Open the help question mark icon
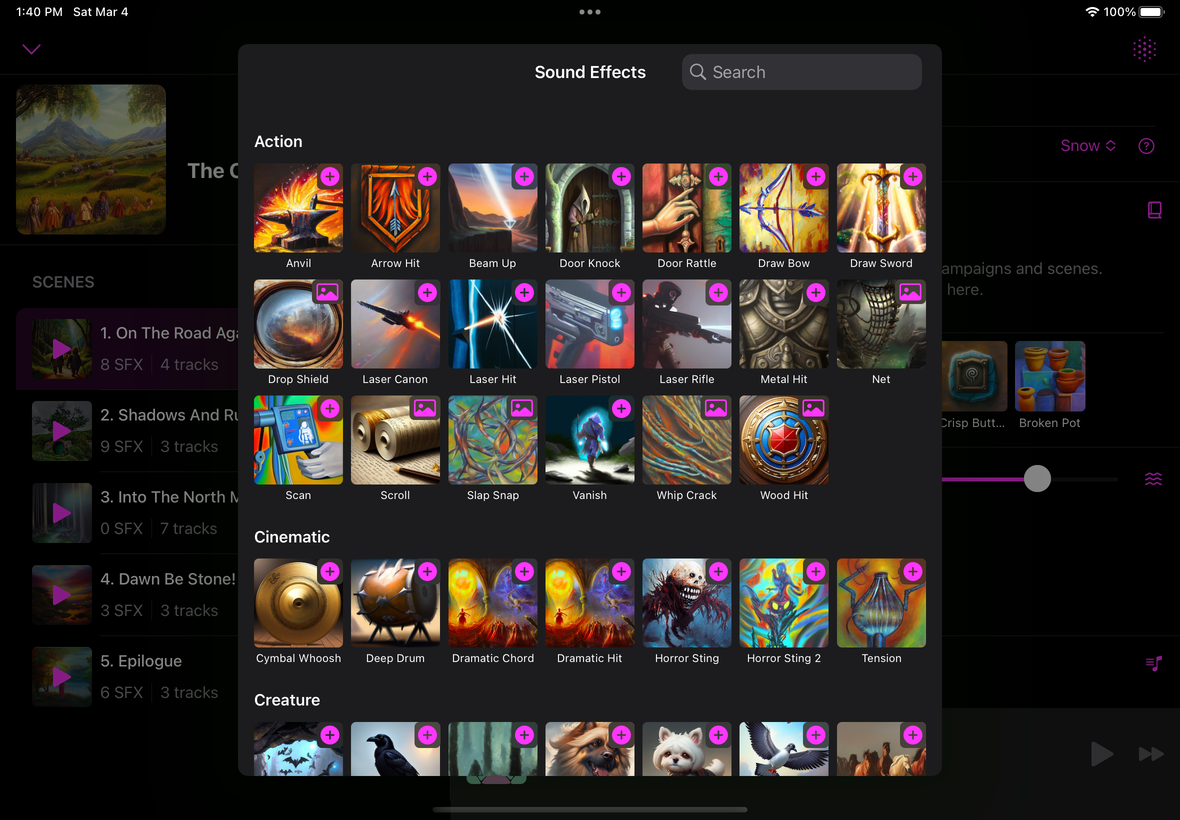This screenshot has height=820, width=1180. (1146, 146)
